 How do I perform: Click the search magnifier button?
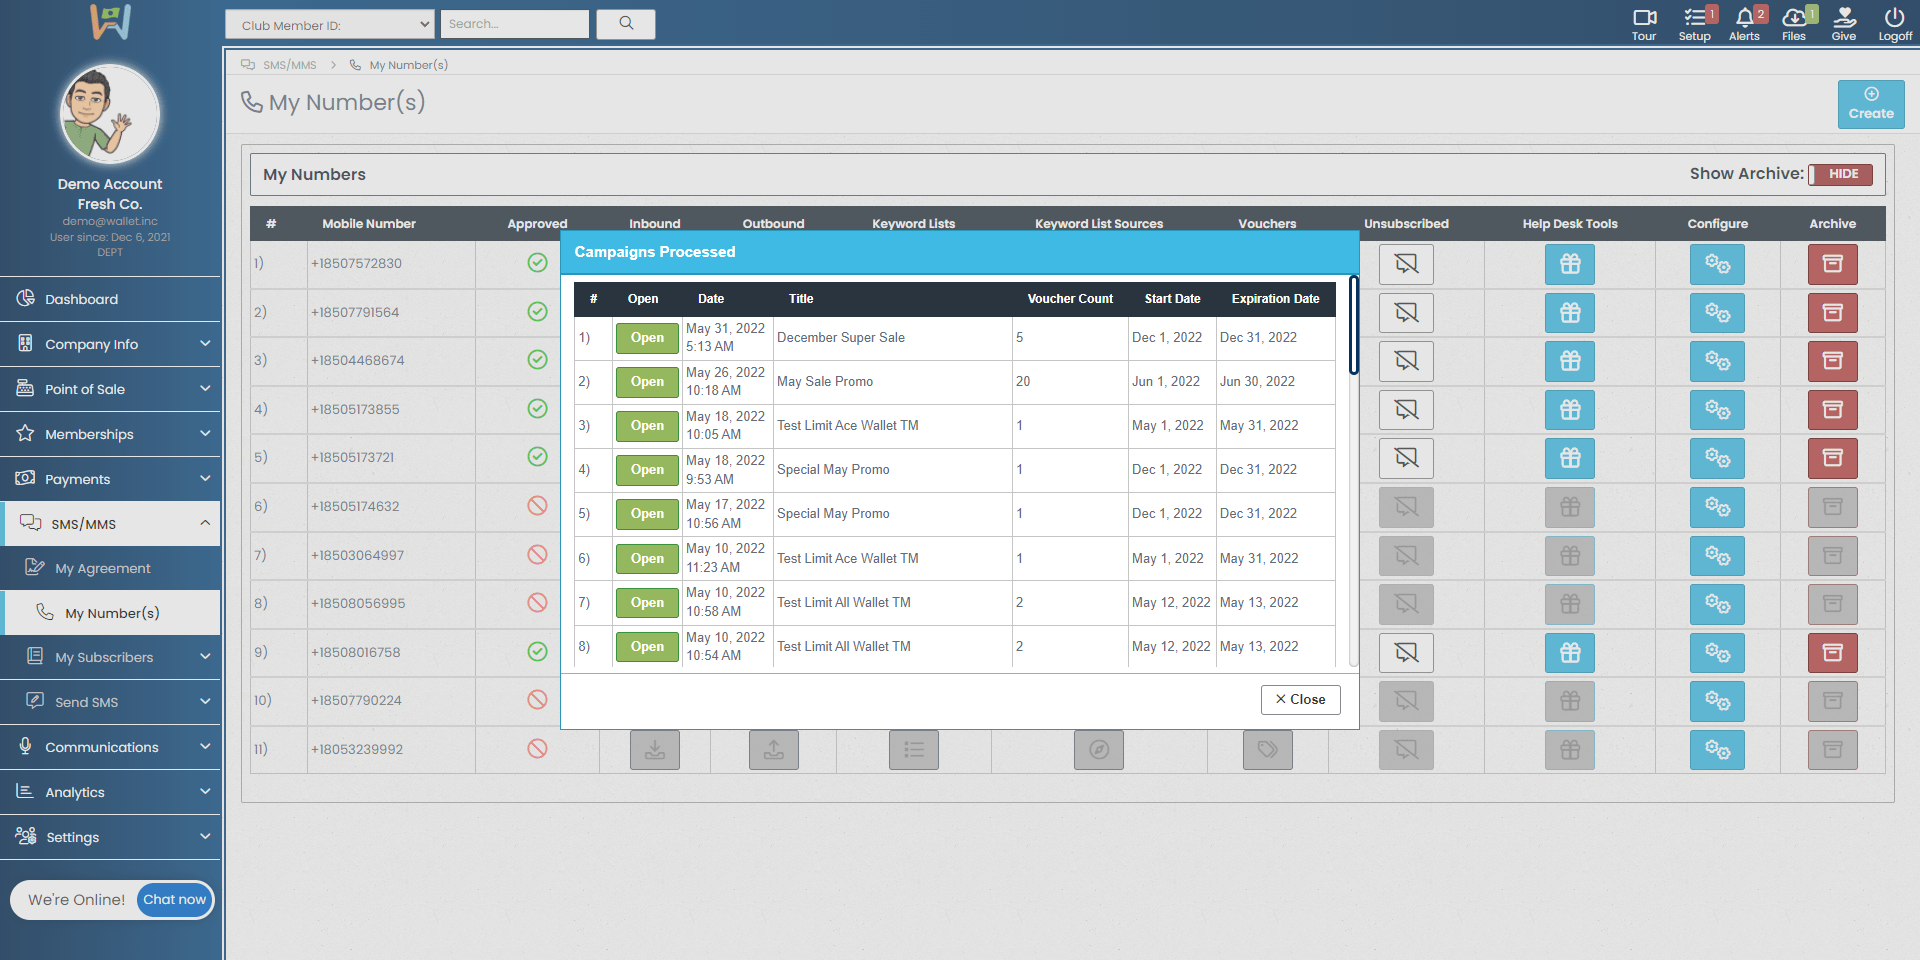click(626, 24)
